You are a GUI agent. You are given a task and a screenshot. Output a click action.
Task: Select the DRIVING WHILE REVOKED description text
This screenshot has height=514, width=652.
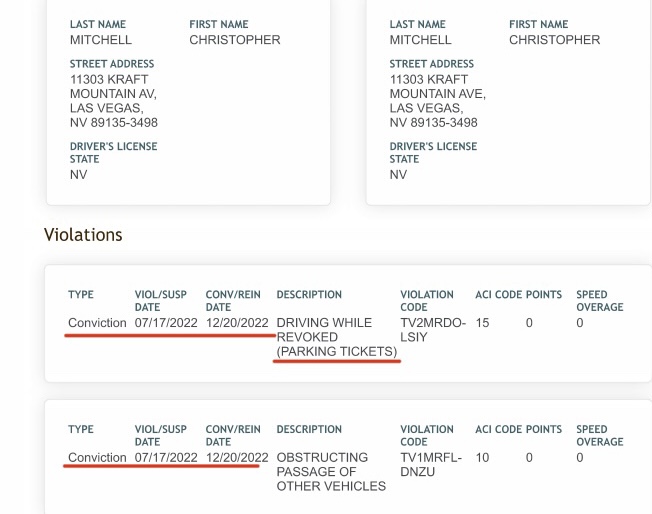pos(323,331)
